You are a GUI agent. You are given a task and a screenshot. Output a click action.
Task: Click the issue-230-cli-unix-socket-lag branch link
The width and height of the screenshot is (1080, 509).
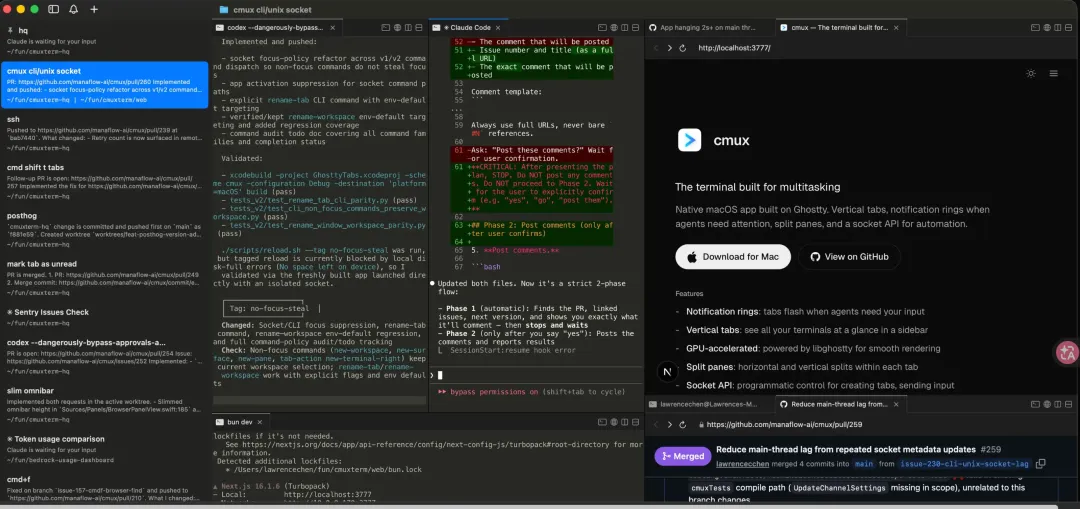pos(964,464)
